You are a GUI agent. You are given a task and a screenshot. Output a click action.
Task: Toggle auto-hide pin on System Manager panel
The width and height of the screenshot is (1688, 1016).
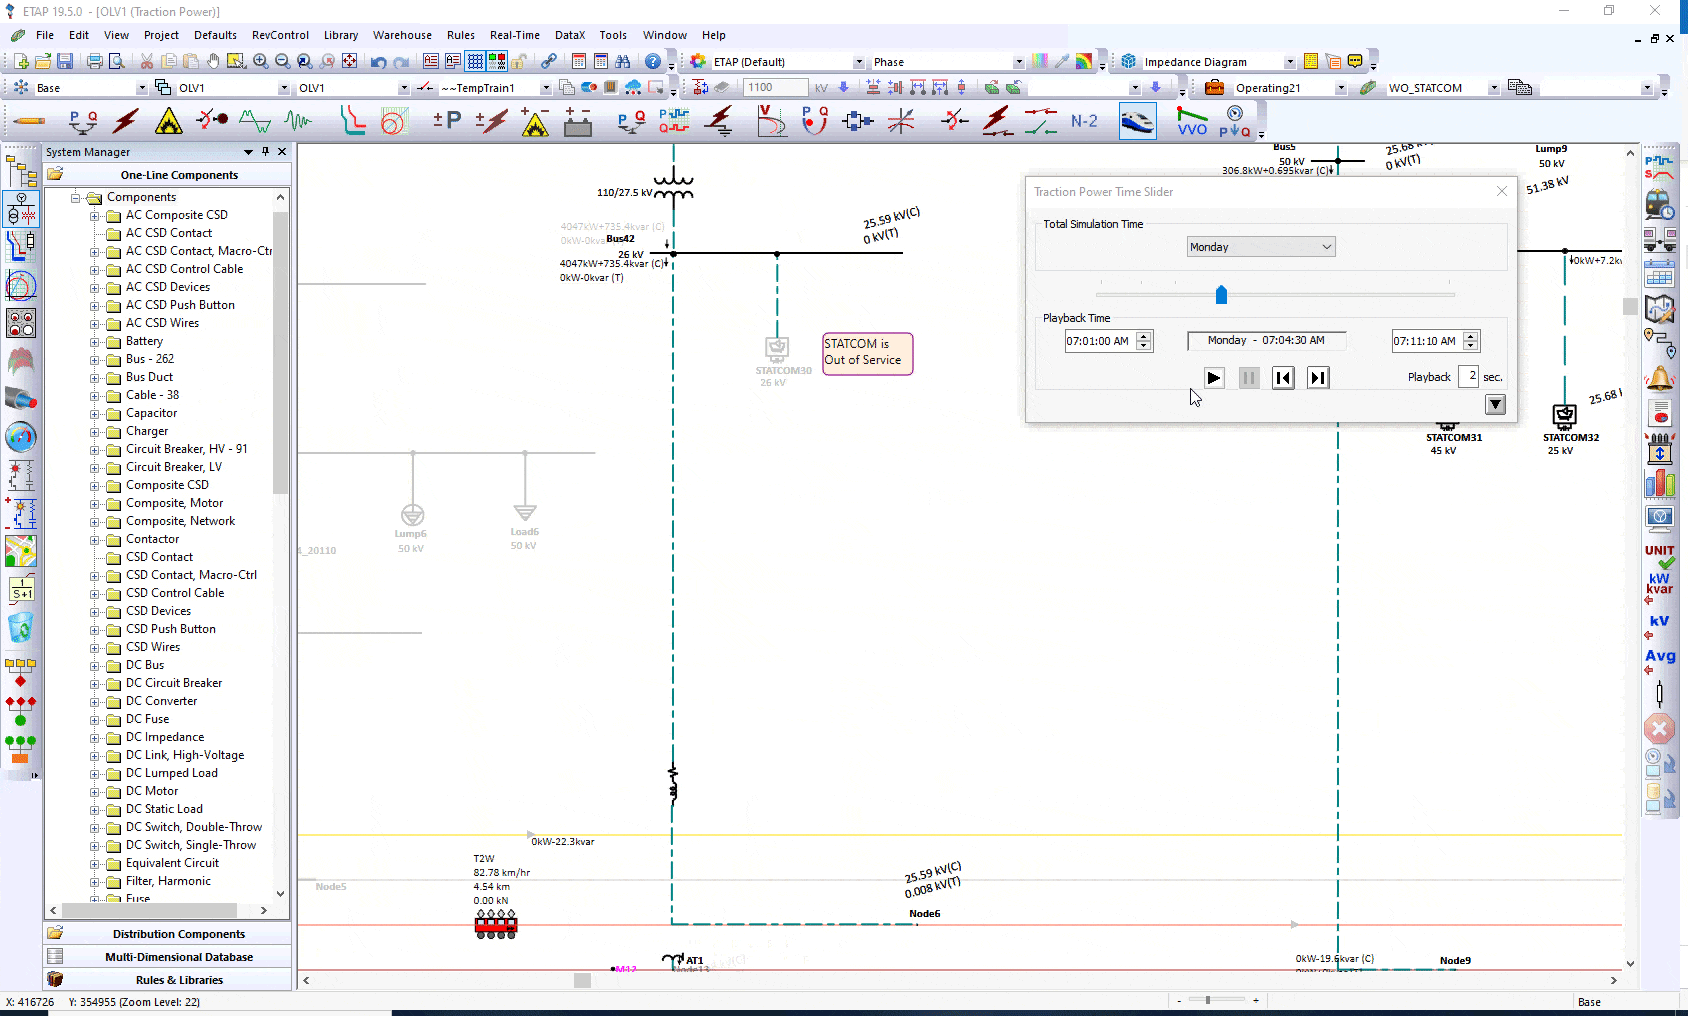point(265,152)
